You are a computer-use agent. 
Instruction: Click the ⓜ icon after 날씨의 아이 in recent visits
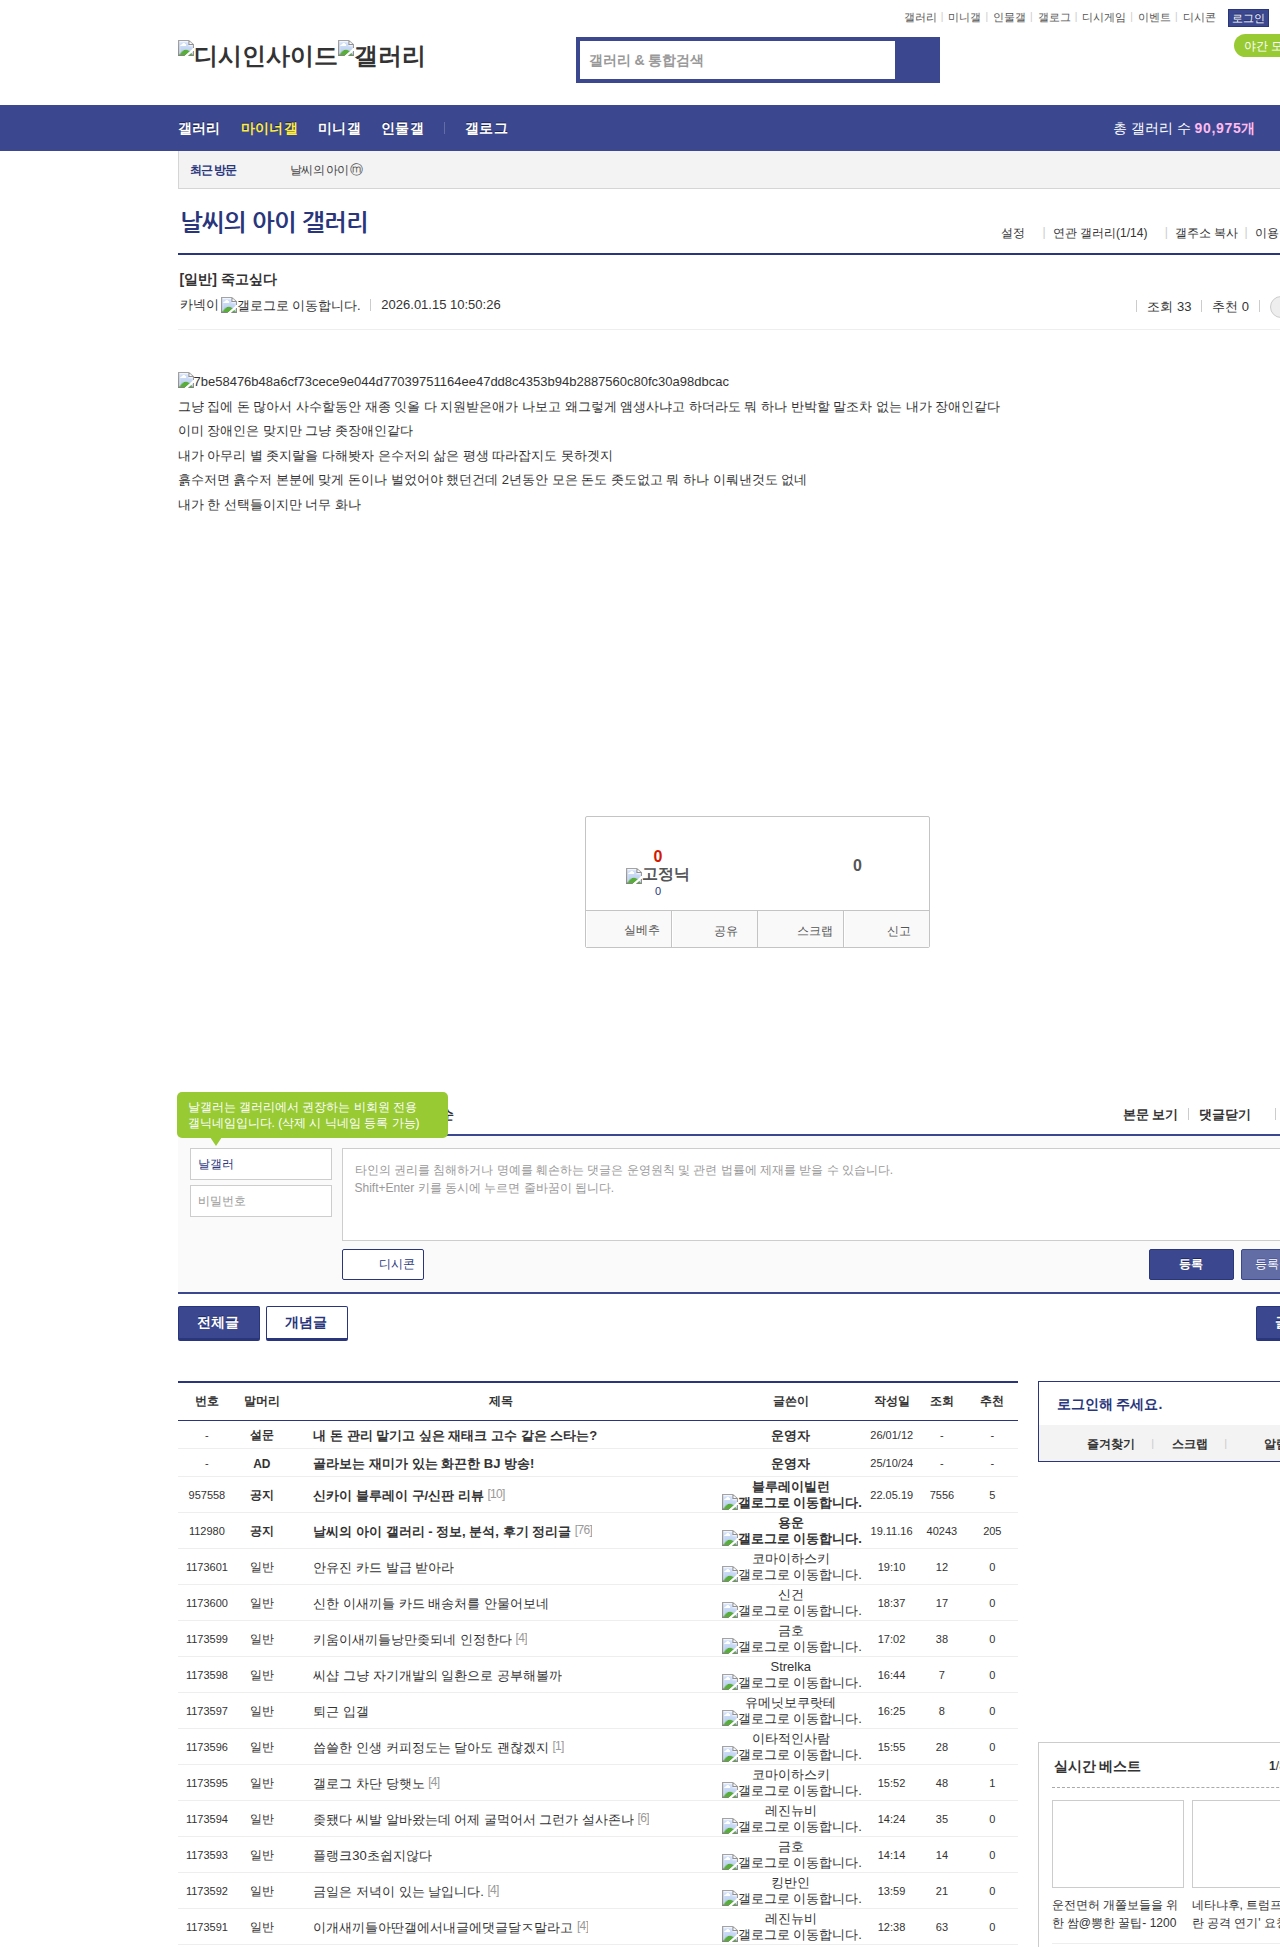click(357, 170)
